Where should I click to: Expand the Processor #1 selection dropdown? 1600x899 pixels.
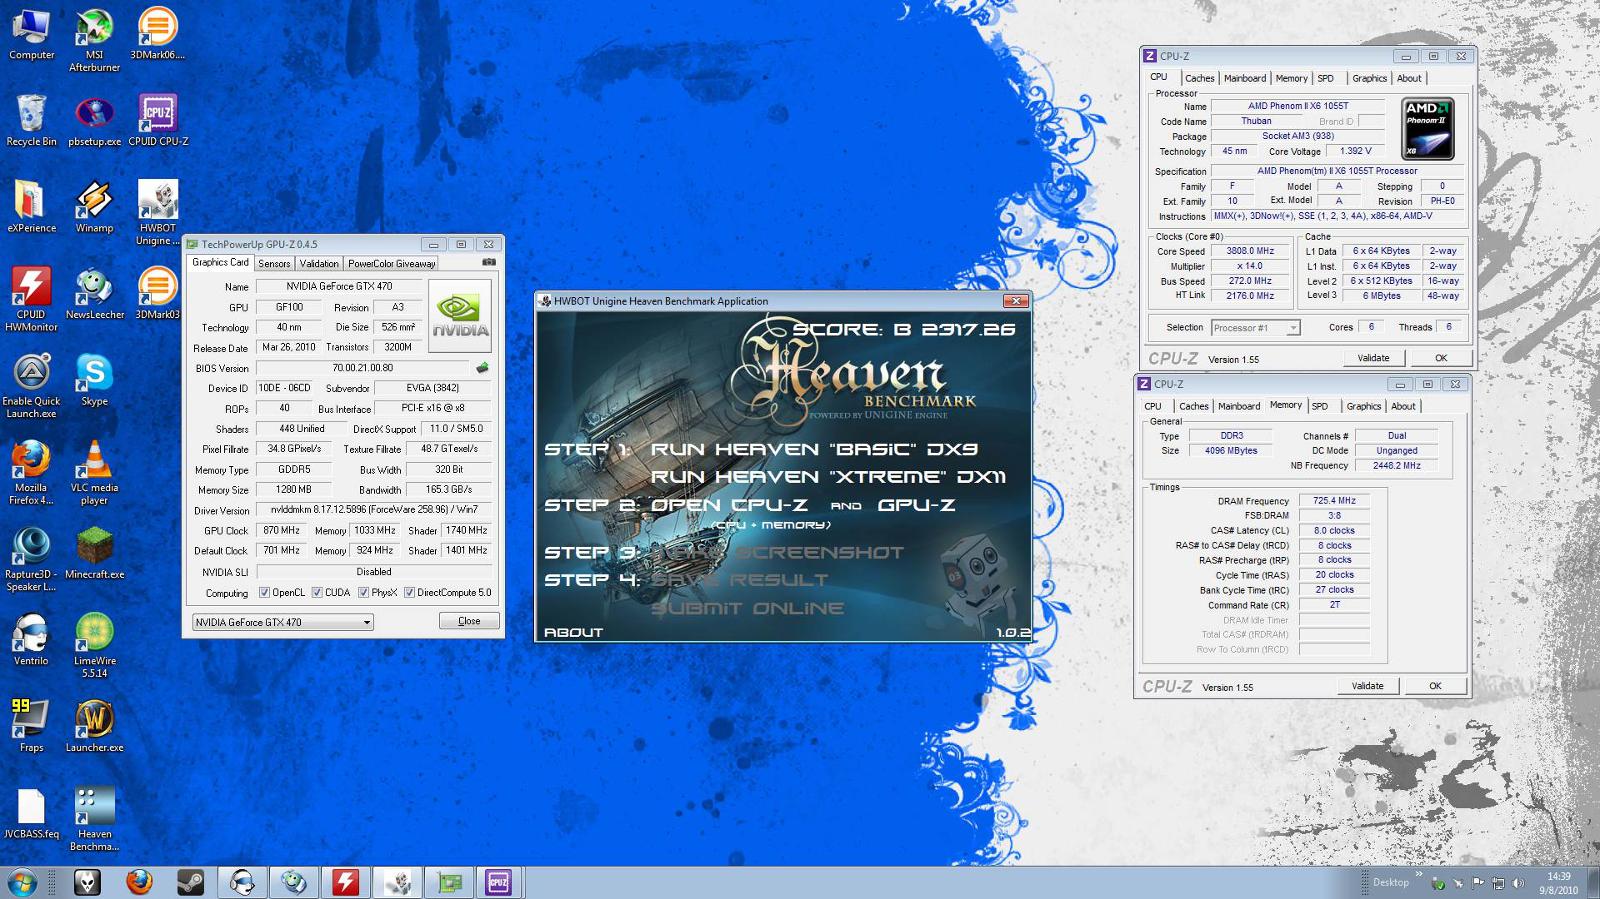pyautogui.click(x=1255, y=328)
